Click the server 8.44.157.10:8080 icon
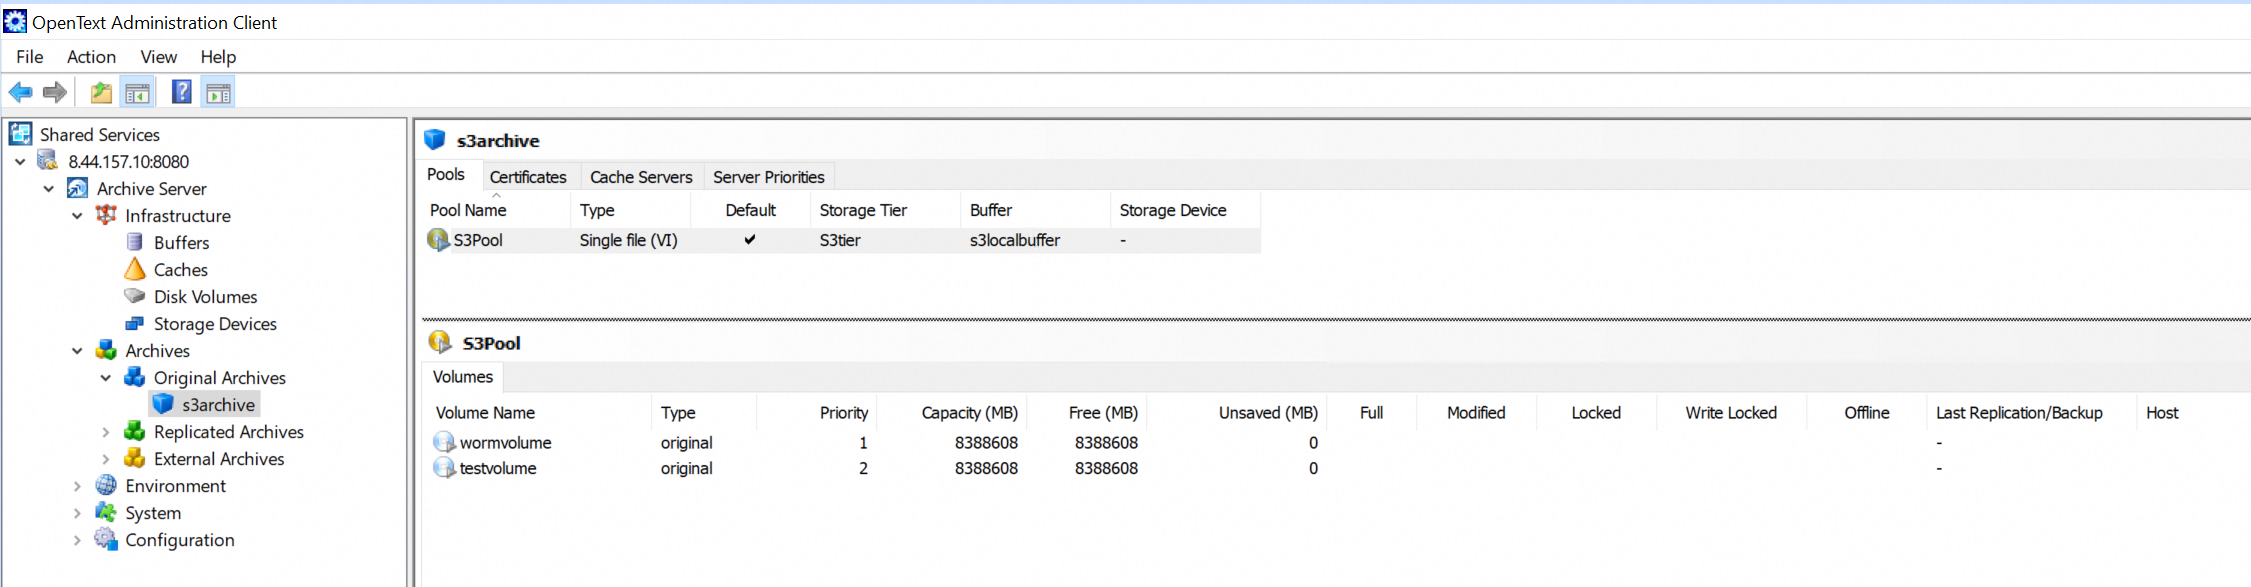Screen dimensions: 2251x587 pos(49,161)
